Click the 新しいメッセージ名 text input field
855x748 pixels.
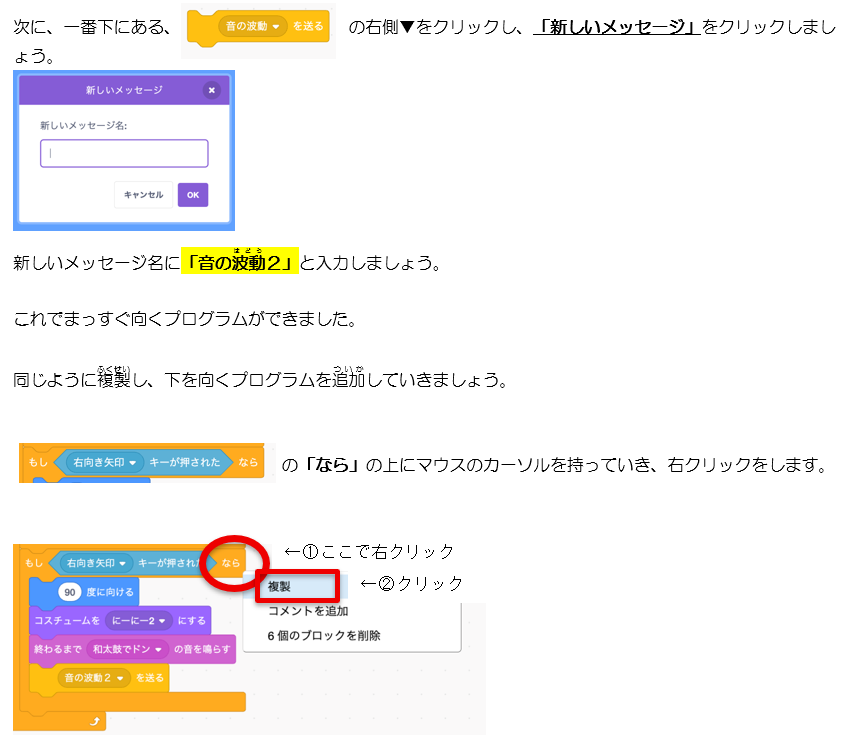click(x=124, y=153)
